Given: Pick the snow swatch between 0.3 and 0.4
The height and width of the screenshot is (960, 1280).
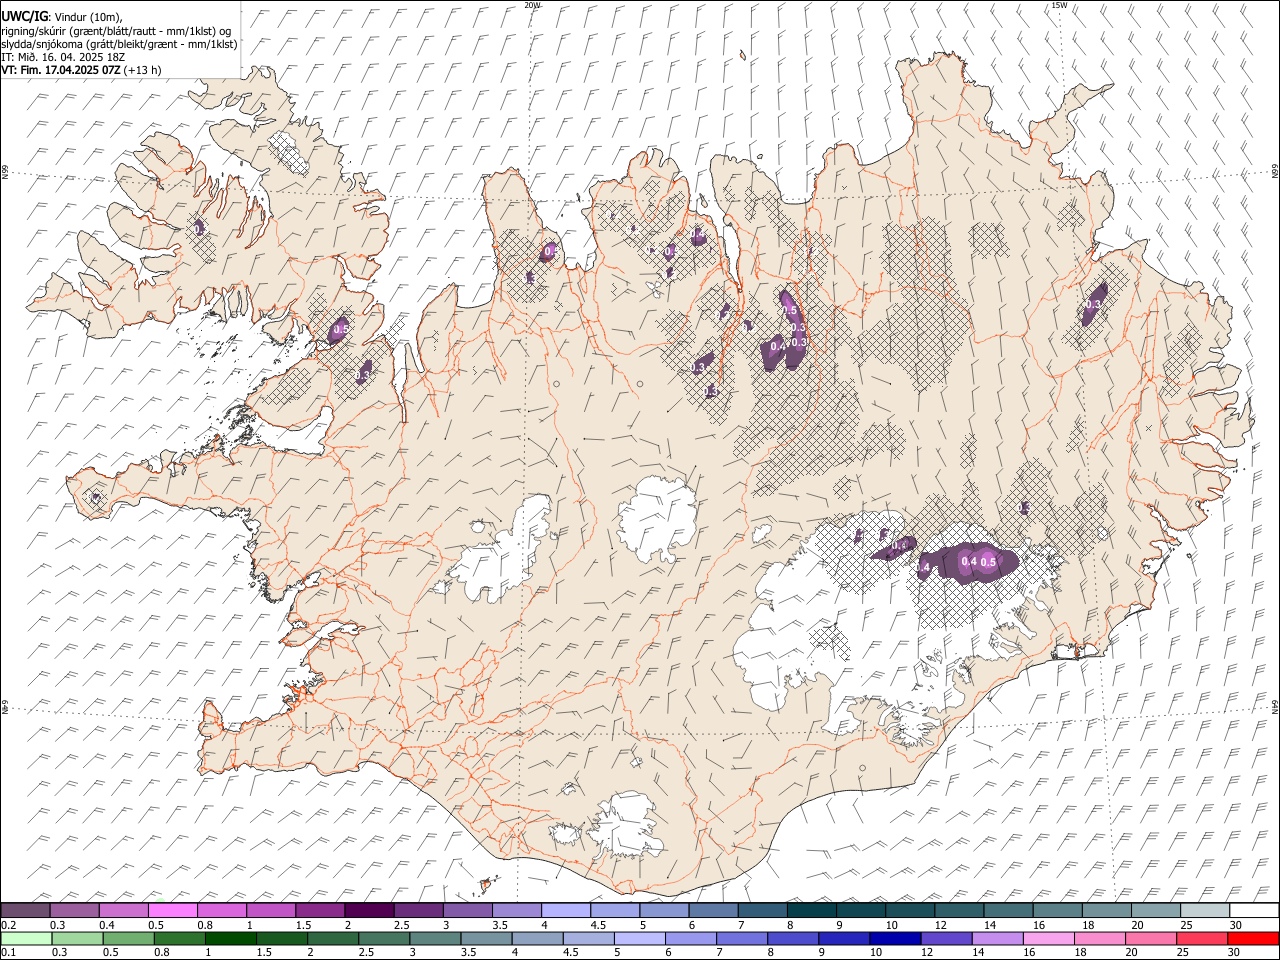Looking at the screenshot, I should (x=74, y=911).
